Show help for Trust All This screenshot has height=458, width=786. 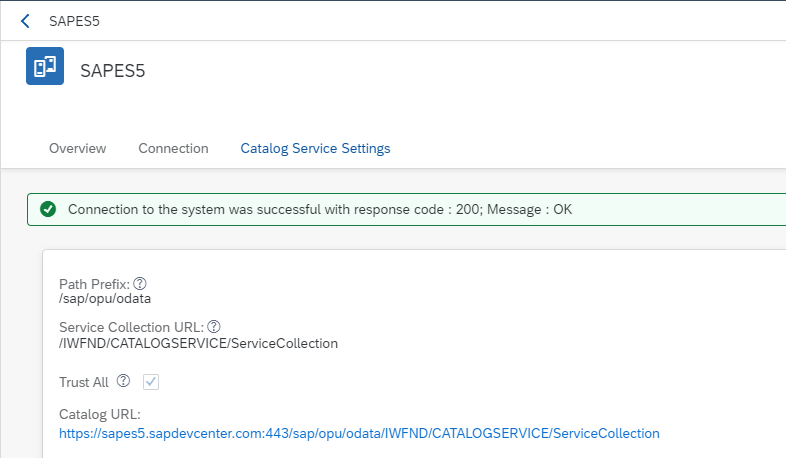(124, 381)
